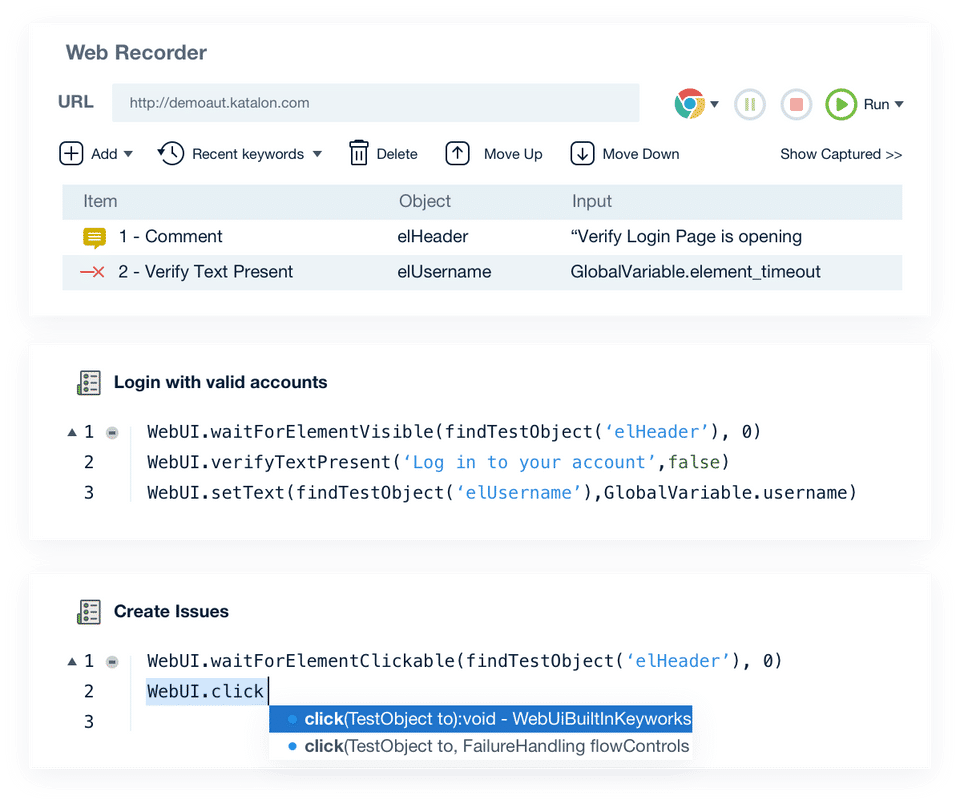This screenshot has height=805, width=960.
Task: Select the click(TestObject to):void autocomplete suggestion
Action: [481, 719]
